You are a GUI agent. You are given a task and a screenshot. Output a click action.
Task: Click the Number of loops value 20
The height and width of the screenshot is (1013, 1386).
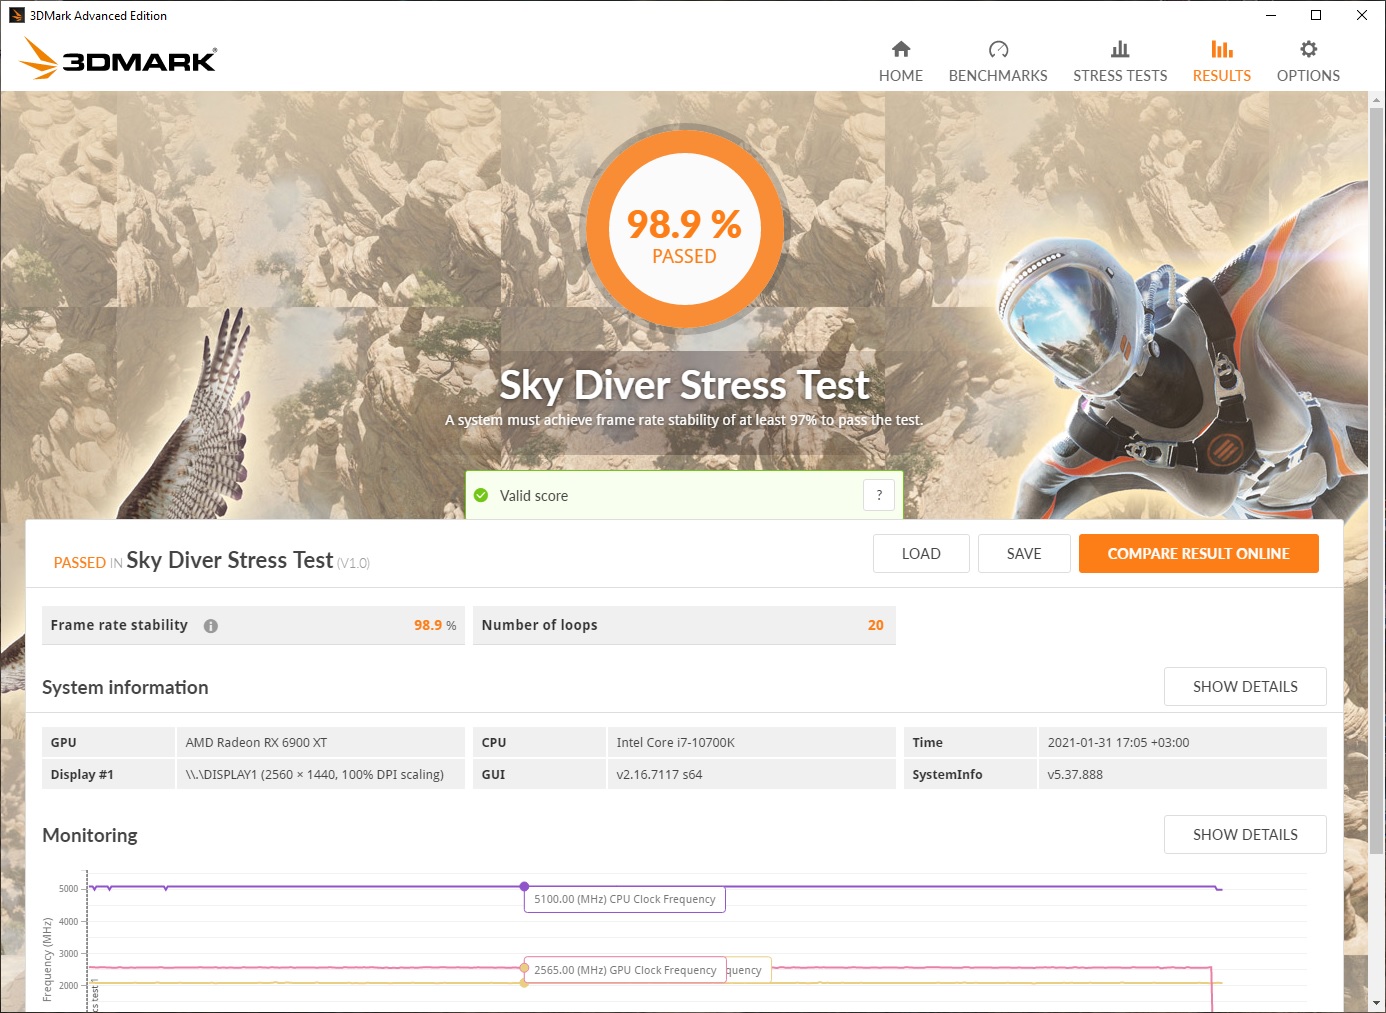pyautogui.click(x=875, y=625)
